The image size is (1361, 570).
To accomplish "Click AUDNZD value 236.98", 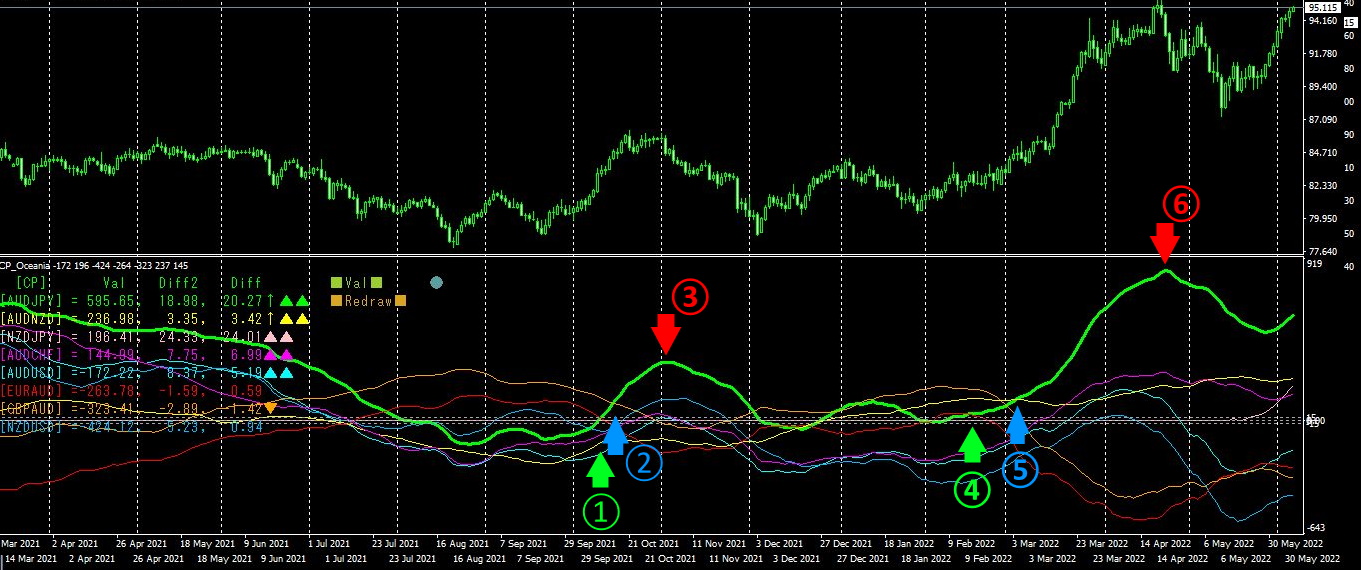I will (110, 319).
